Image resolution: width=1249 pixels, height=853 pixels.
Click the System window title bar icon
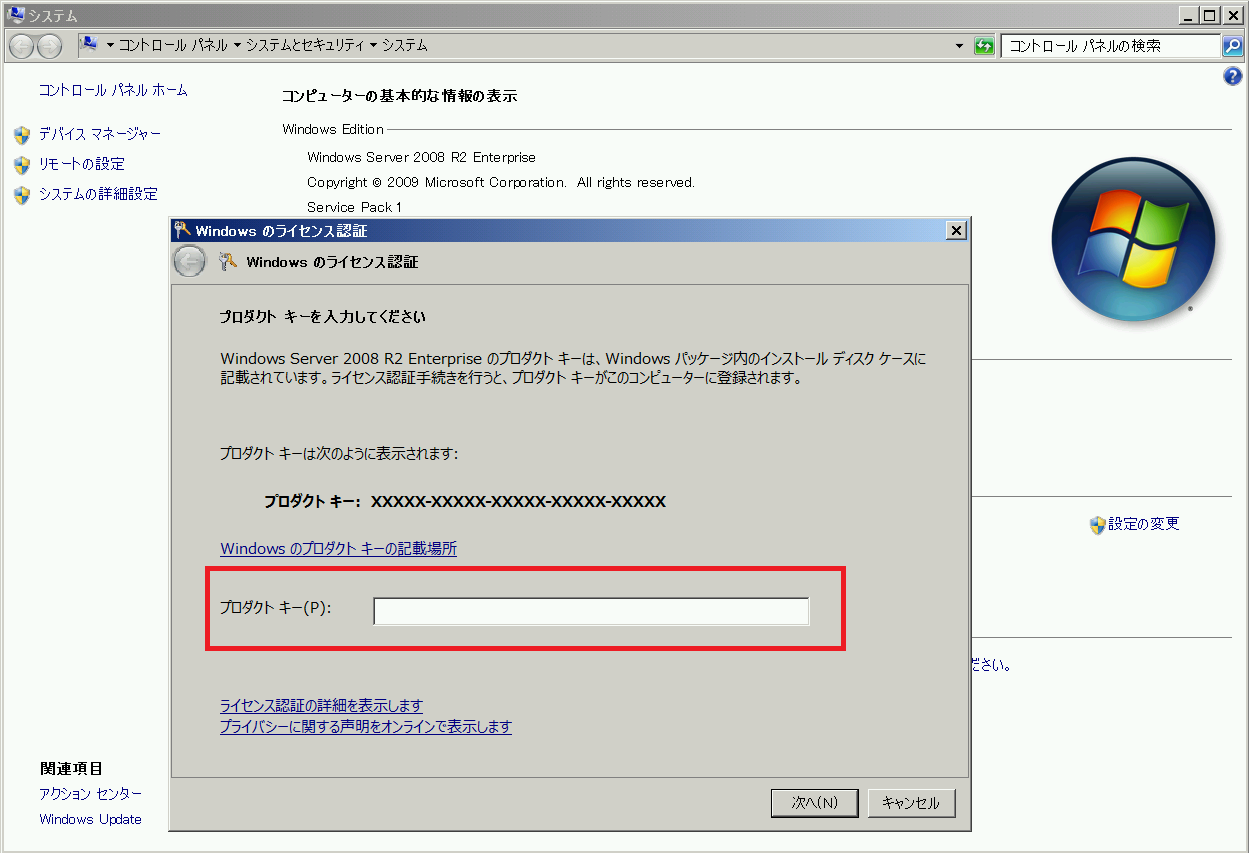pyautogui.click(x=15, y=15)
